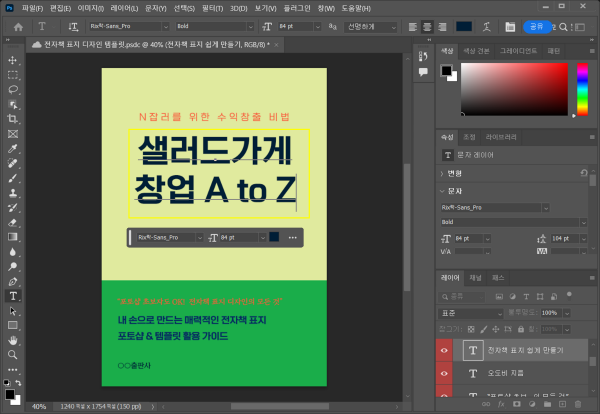
Task: Click the blue 공유 share button
Action: 537,27
